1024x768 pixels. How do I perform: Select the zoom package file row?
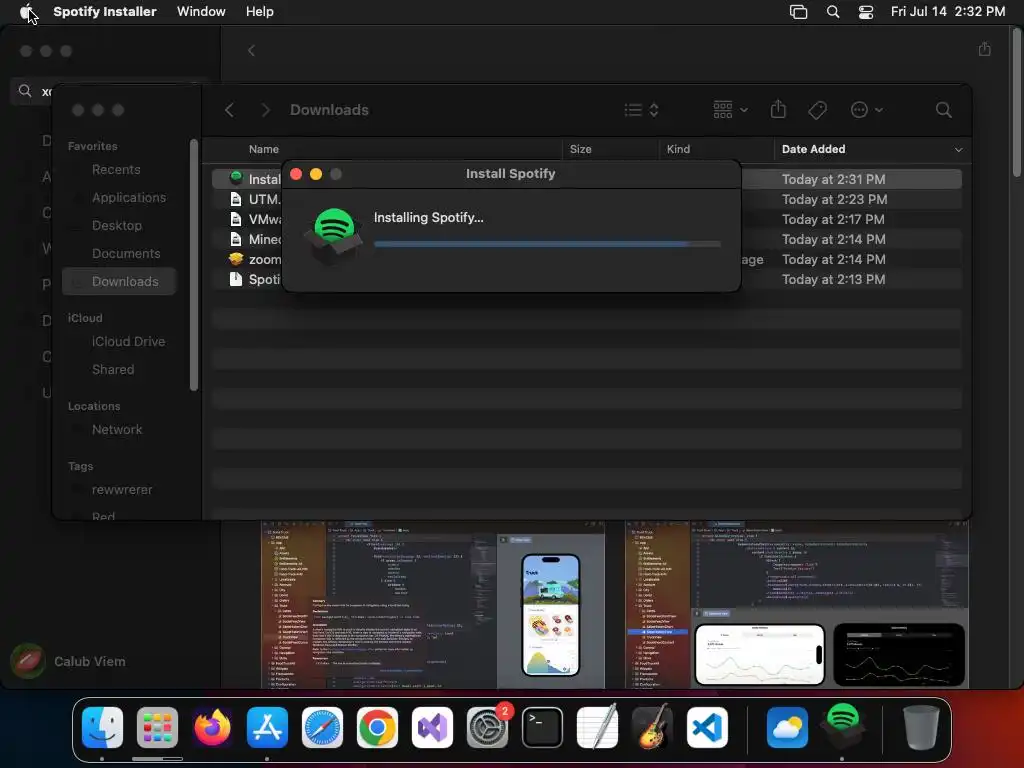[x=586, y=260]
